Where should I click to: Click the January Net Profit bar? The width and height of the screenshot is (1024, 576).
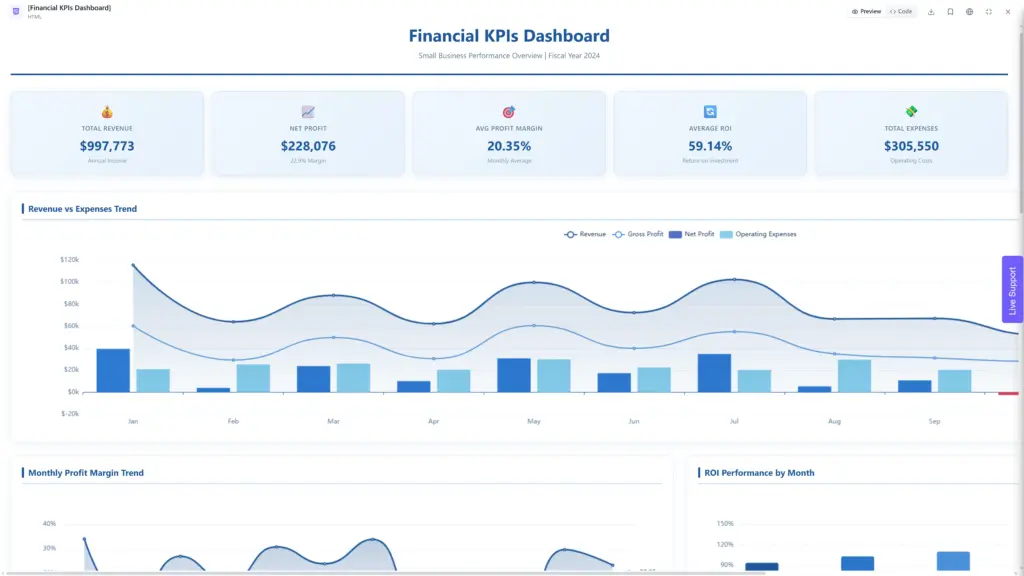point(113,370)
